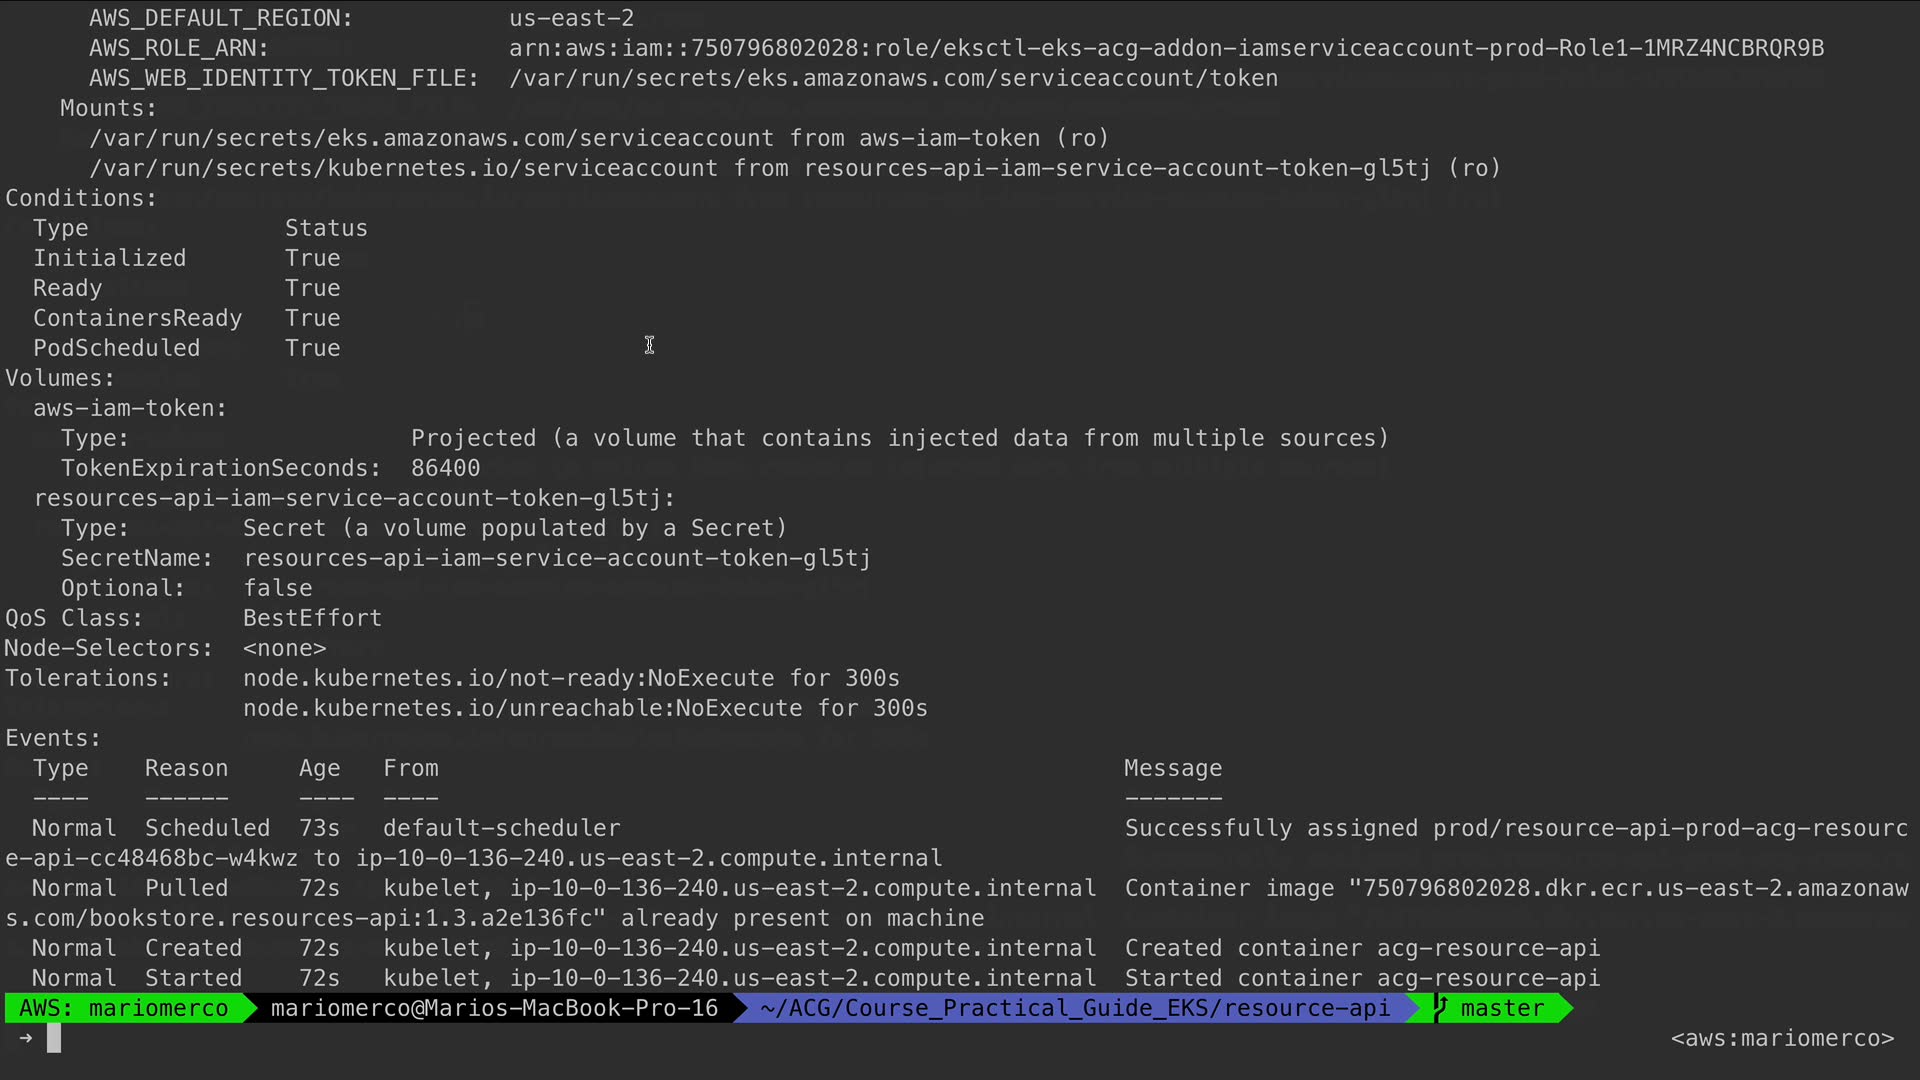Viewport: 1920px width, 1080px height.
Task: Click the us-east-2 region value
Action: click(x=571, y=18)
